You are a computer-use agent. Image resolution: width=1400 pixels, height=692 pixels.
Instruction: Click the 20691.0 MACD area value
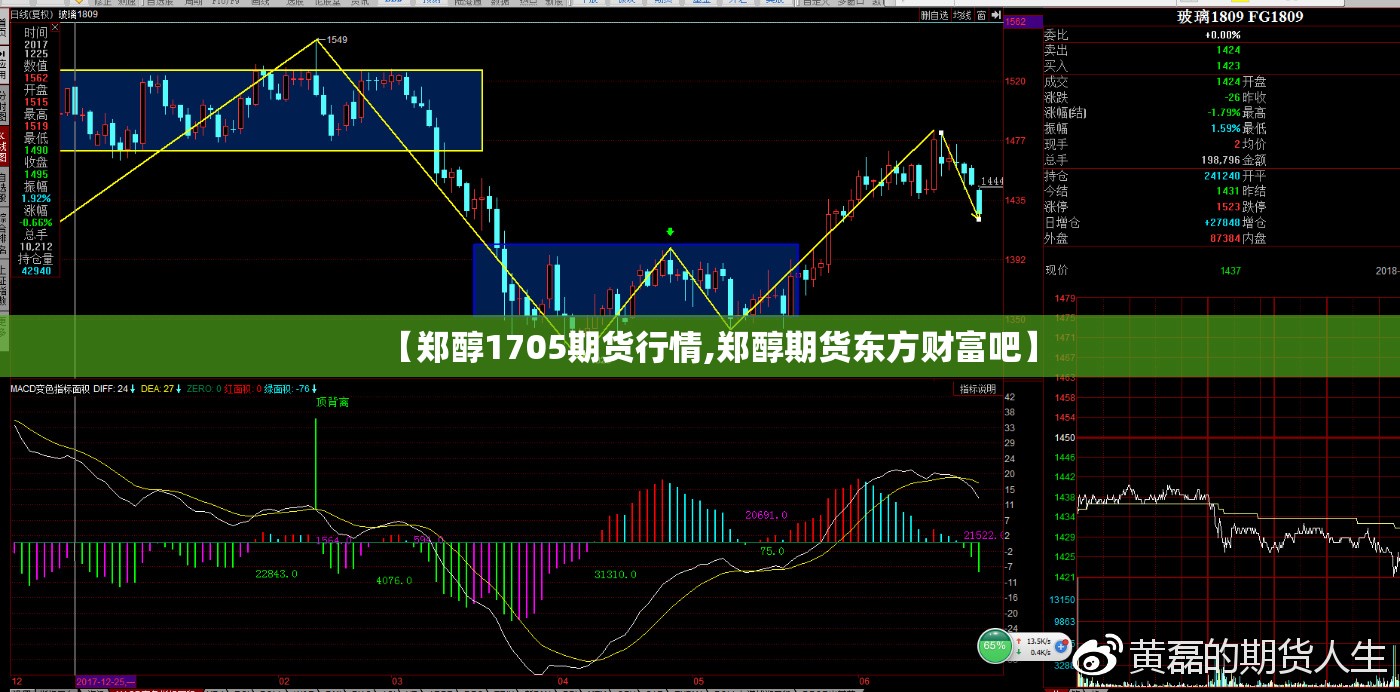click(x=766, y=515)
